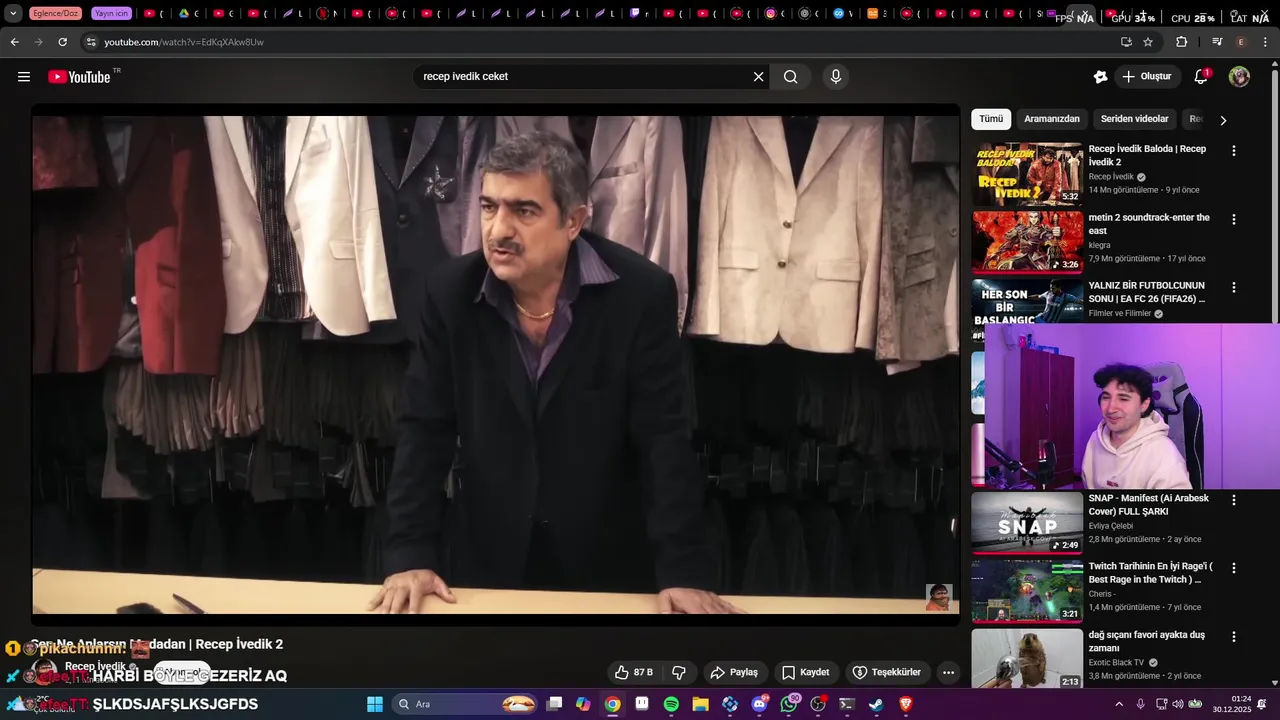Open the browser extensions puzzle icon
Image resolution: width=1280 pixels, height=720 pixels.
click(1181, 42)
